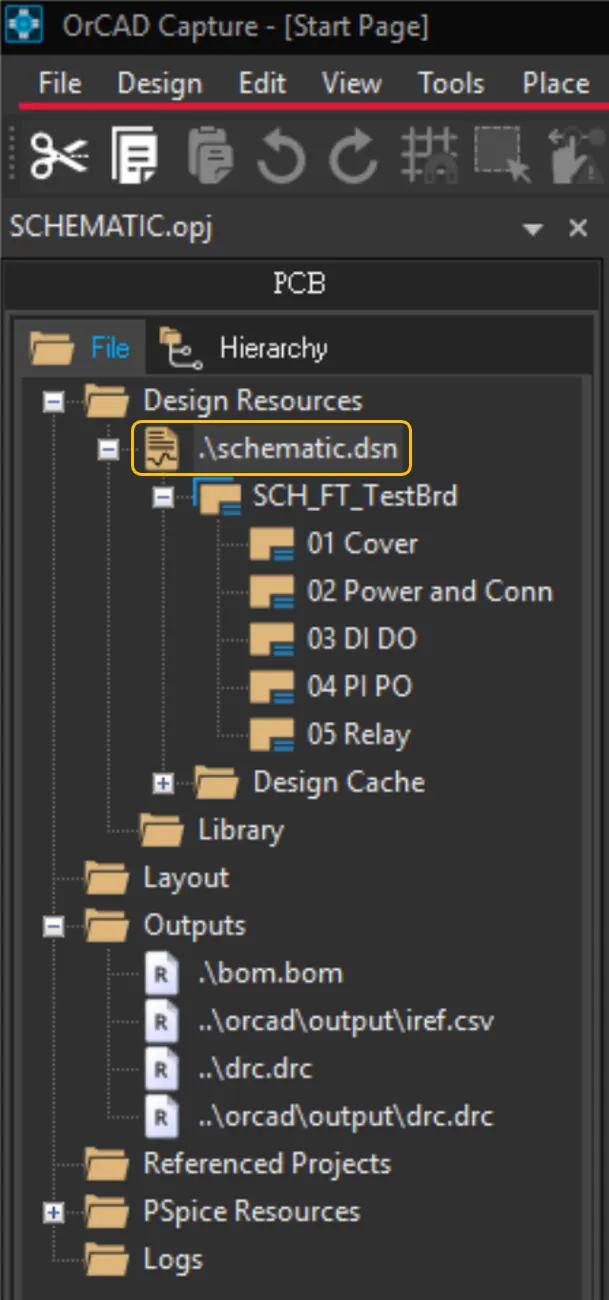Select the ..\orcad\output\iref.csv file
Image resolution: width=609 pixels, height=1300 pixels.
click(346, 1021)
